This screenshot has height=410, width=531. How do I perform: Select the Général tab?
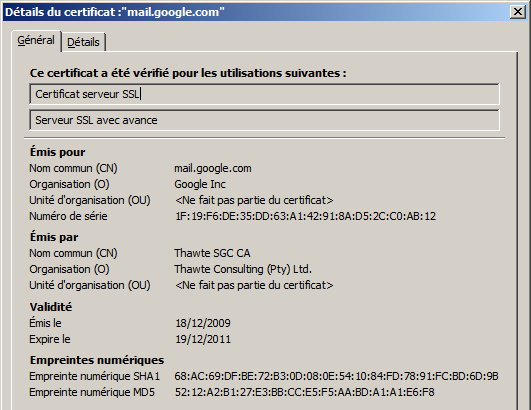(36, 41)
